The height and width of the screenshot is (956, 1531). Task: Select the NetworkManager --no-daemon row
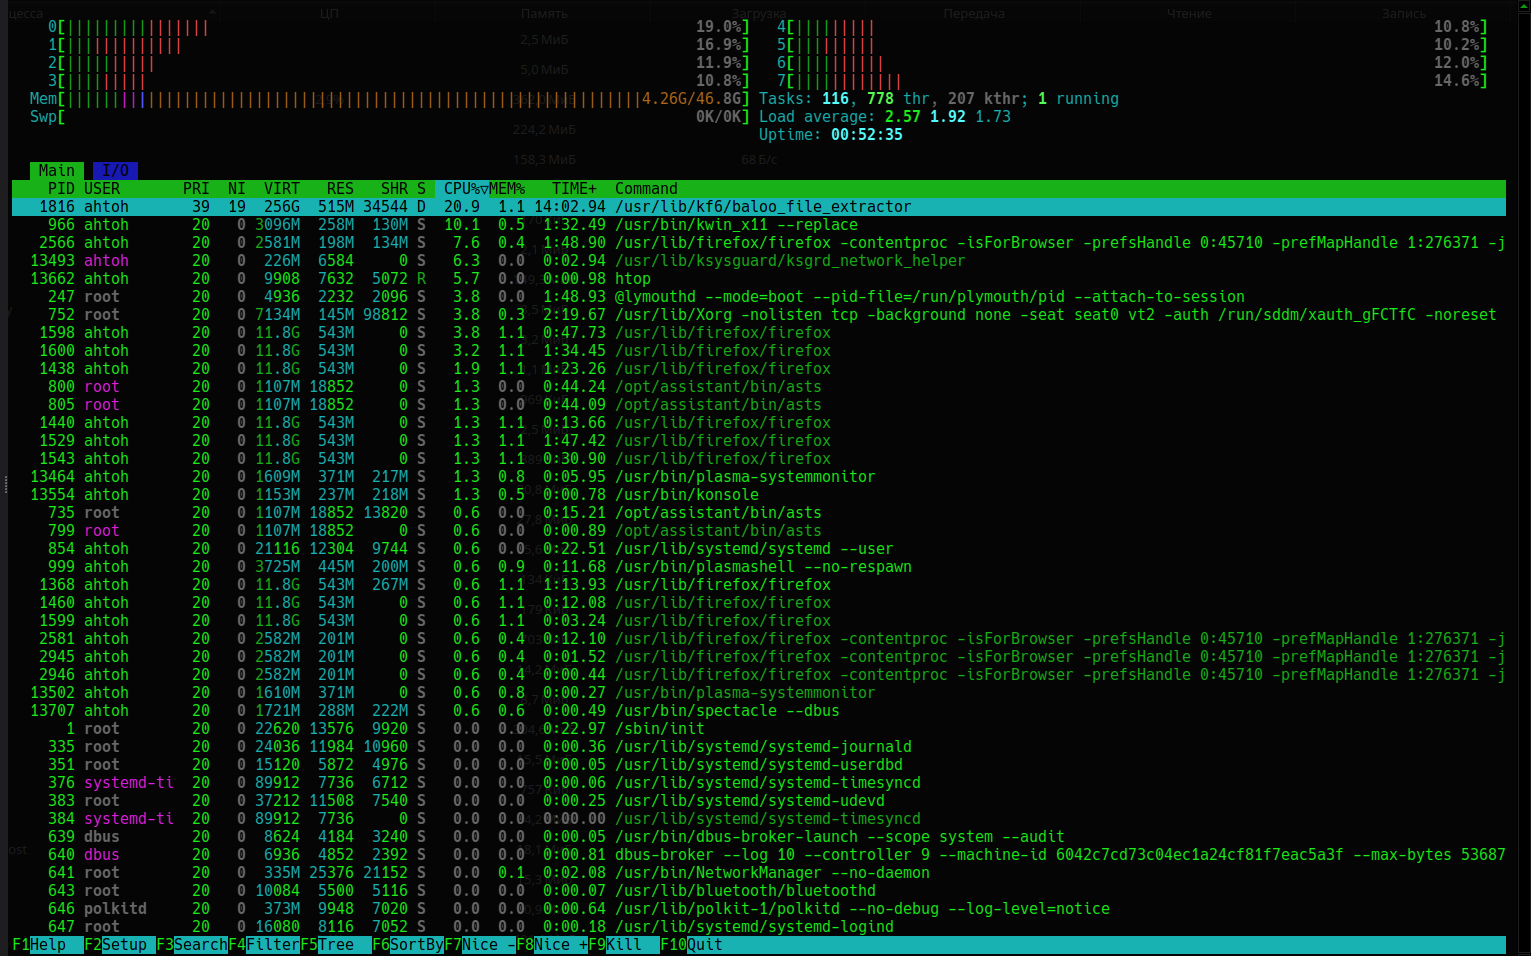tap(759, 873)
